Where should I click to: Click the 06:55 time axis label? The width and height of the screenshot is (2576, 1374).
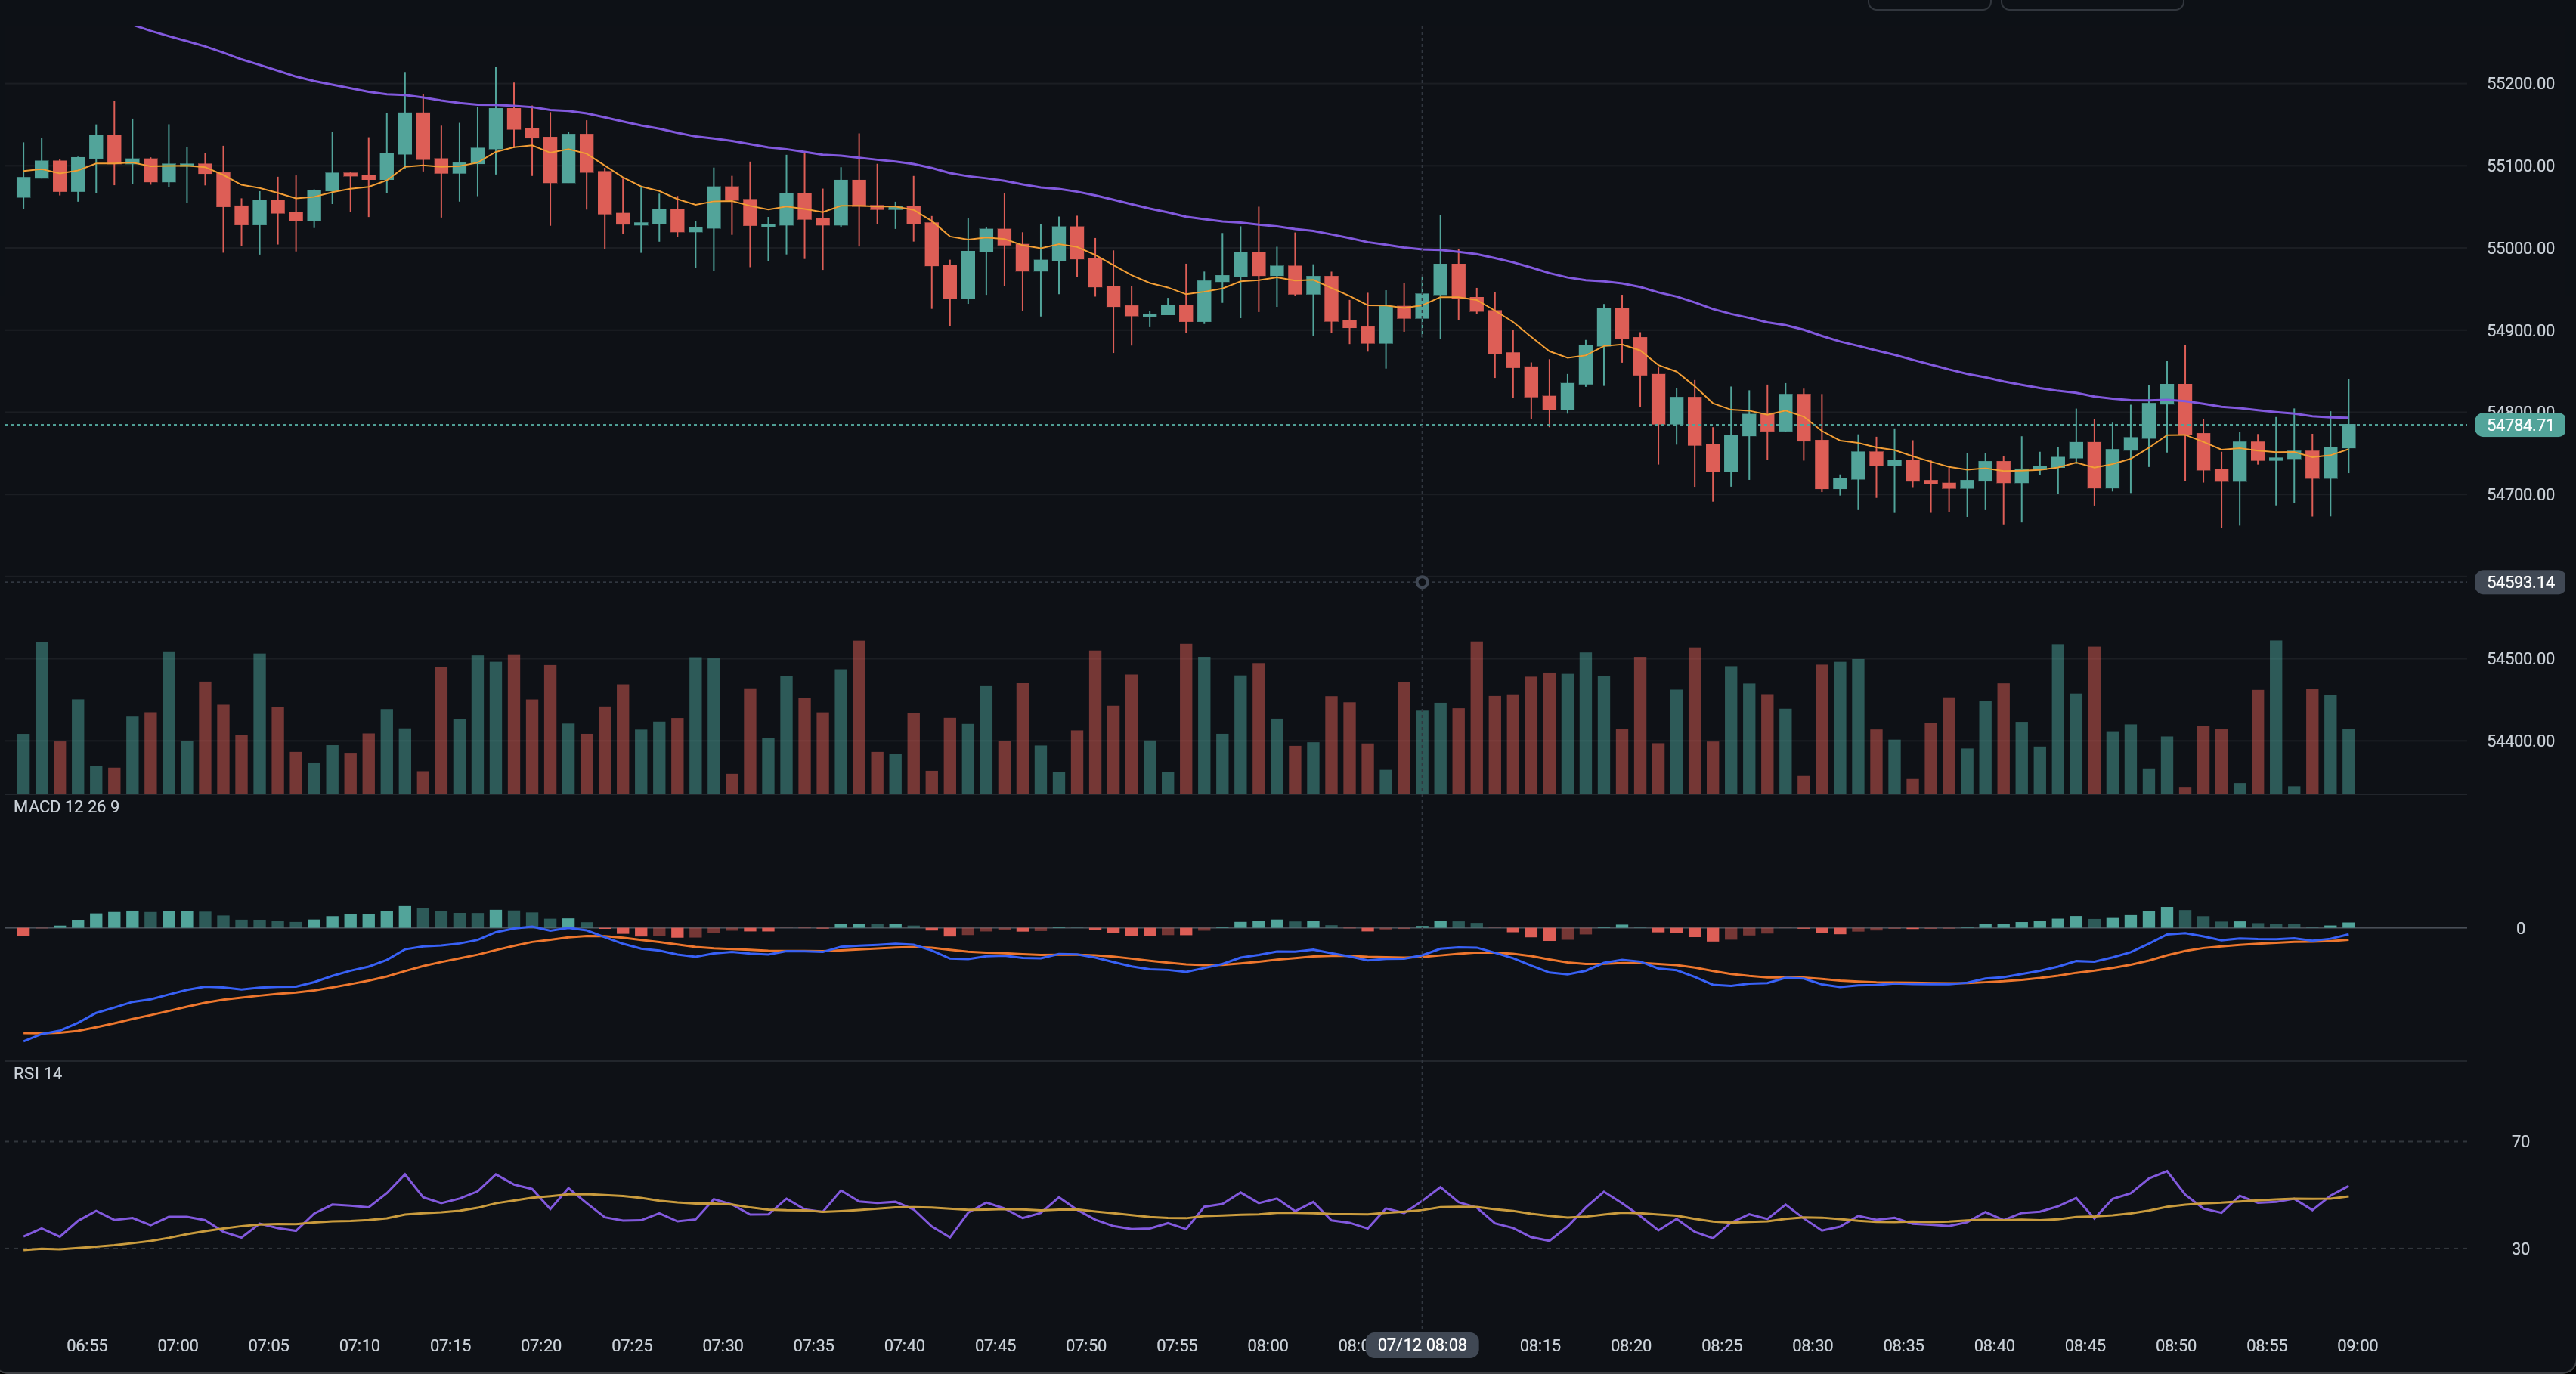pyautogui.click(x=87, y=1345)
